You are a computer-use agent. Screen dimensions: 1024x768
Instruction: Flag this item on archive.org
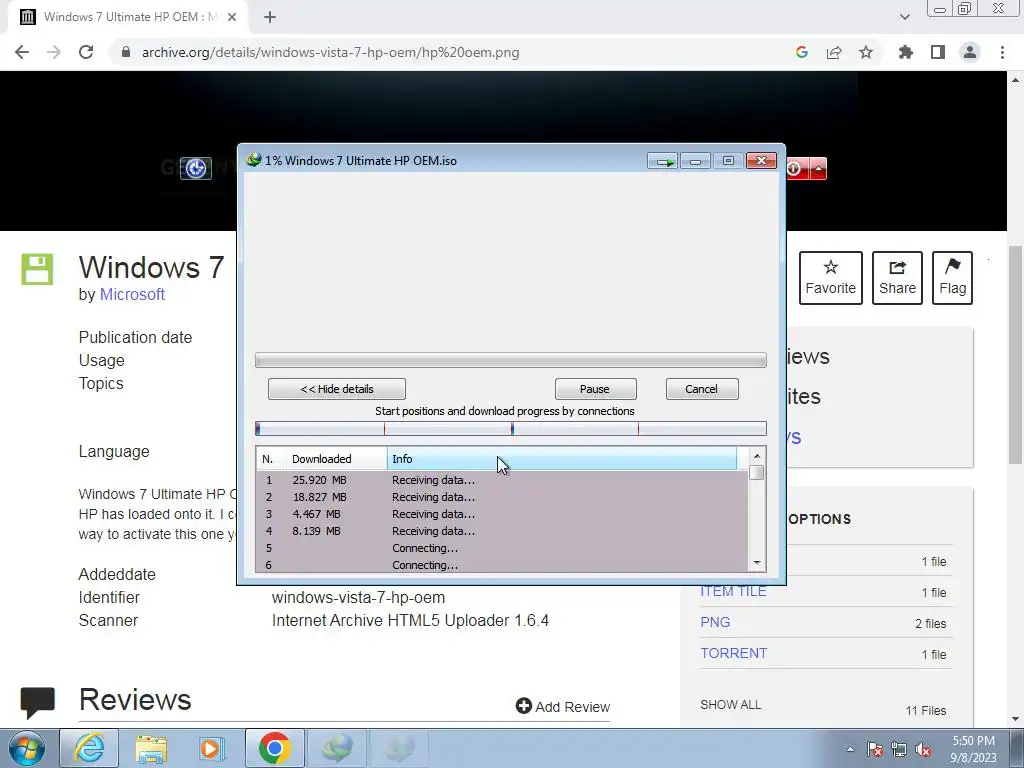pos(952,278)
